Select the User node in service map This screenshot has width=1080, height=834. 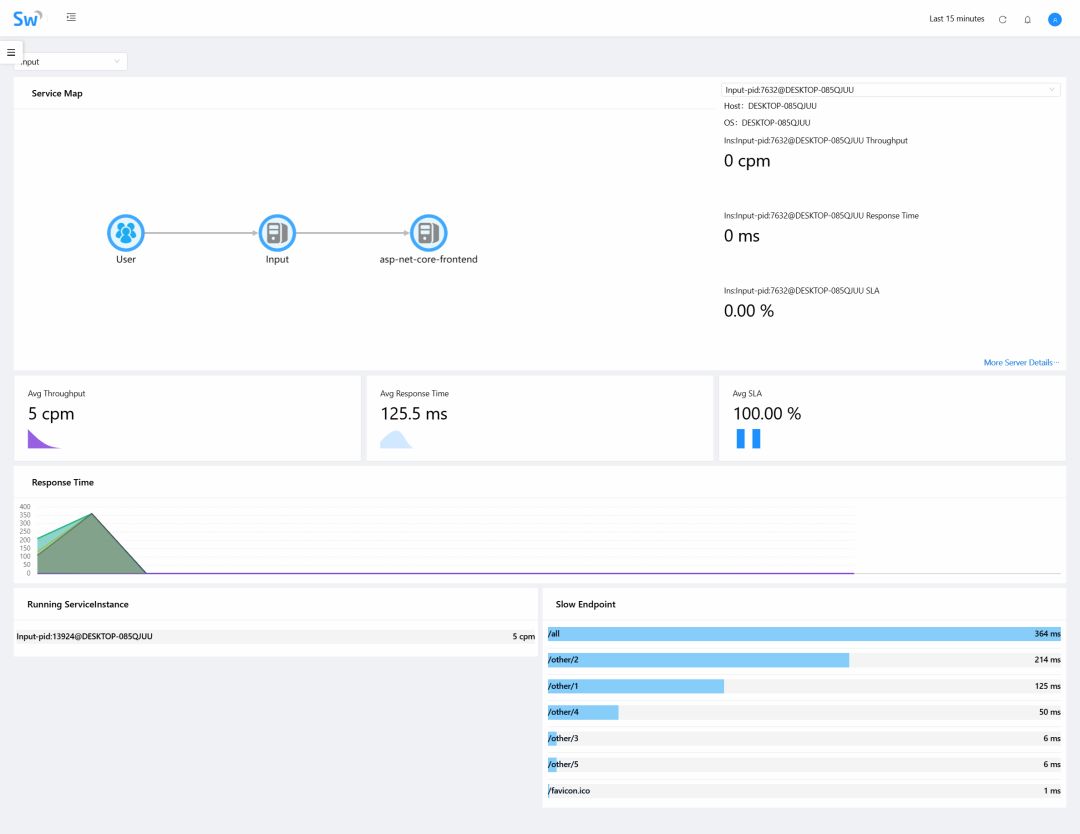point(125,233)
